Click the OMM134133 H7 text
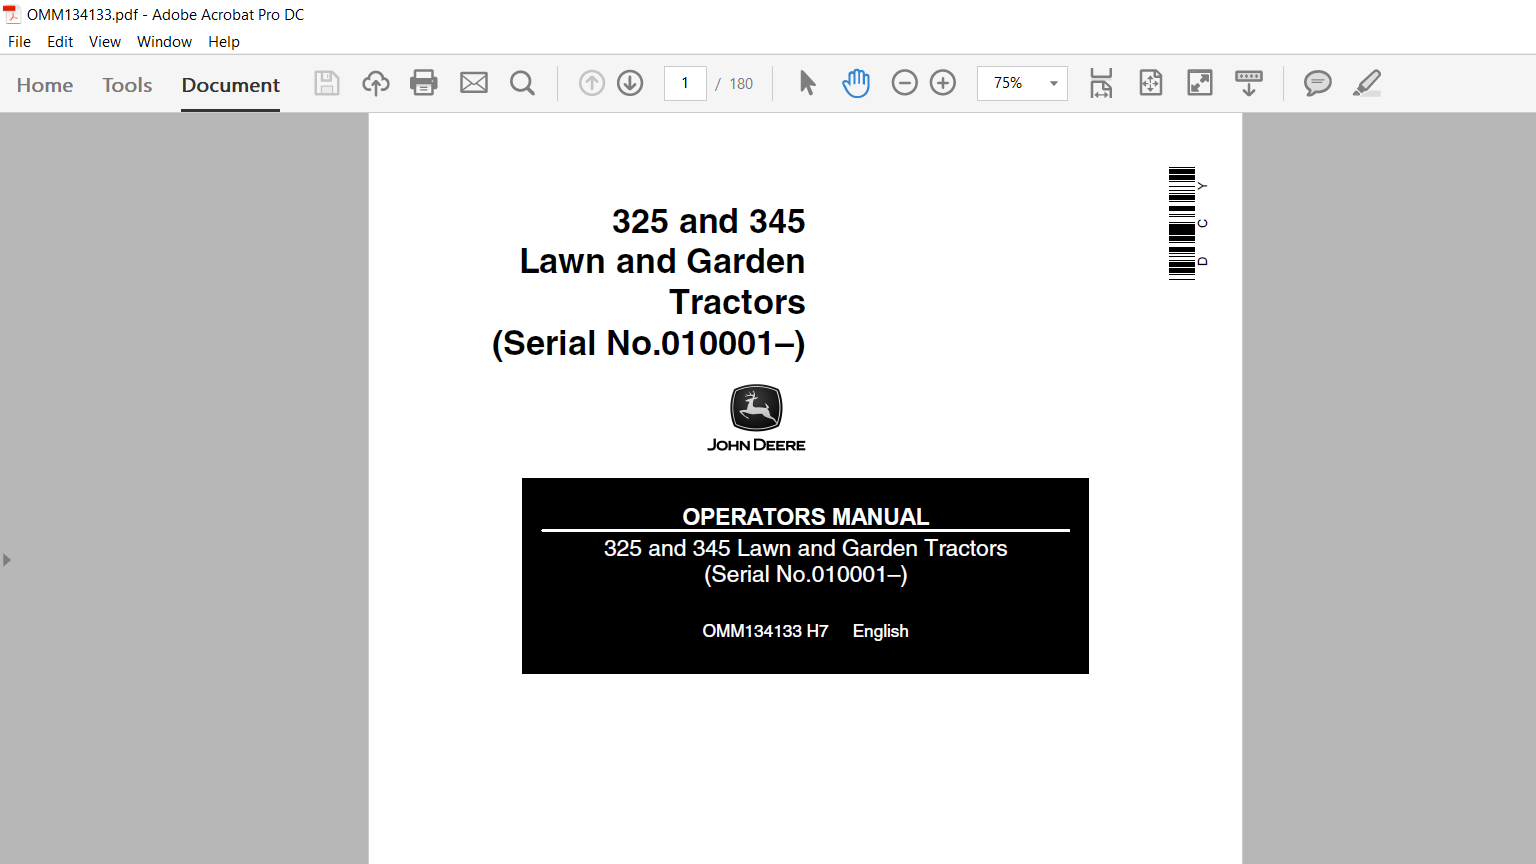This screenshot has height=864, width=1536. [765, 631]
